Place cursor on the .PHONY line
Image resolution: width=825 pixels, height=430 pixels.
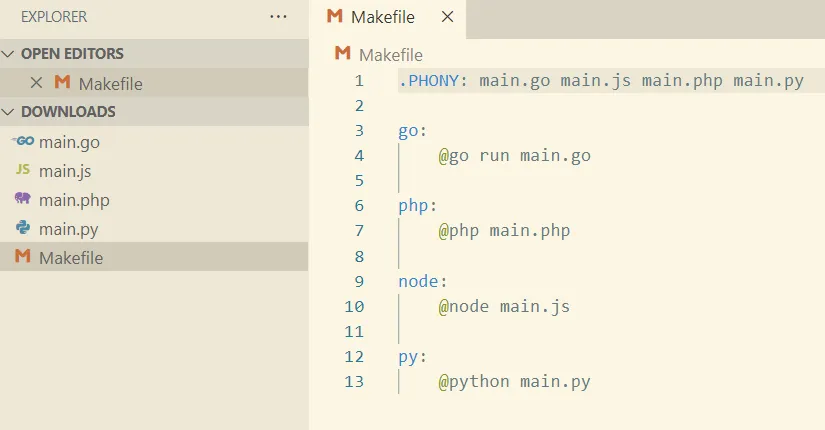click(x=600, y=80)
